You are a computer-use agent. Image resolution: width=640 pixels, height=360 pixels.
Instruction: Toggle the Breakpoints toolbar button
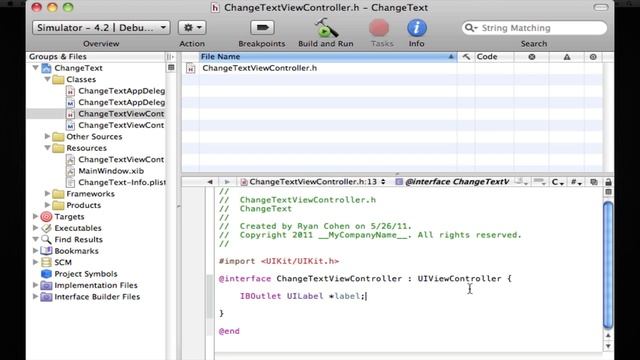point(262,27)
